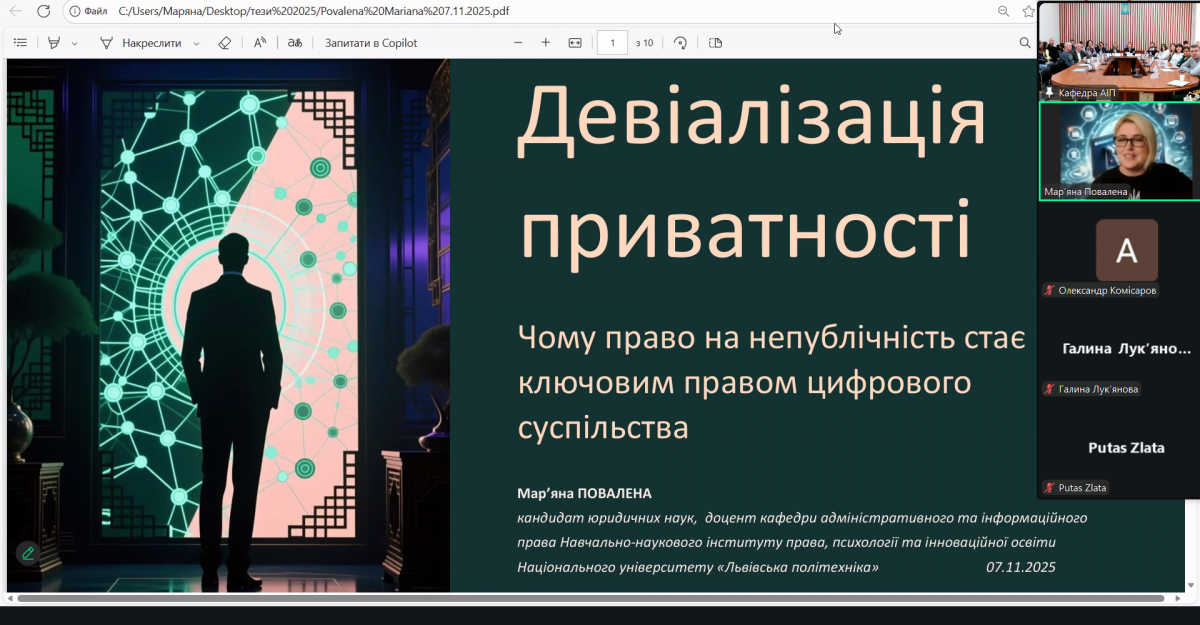Fit the page to width
Screen dimensions: 1200x625
click(573, 42)
